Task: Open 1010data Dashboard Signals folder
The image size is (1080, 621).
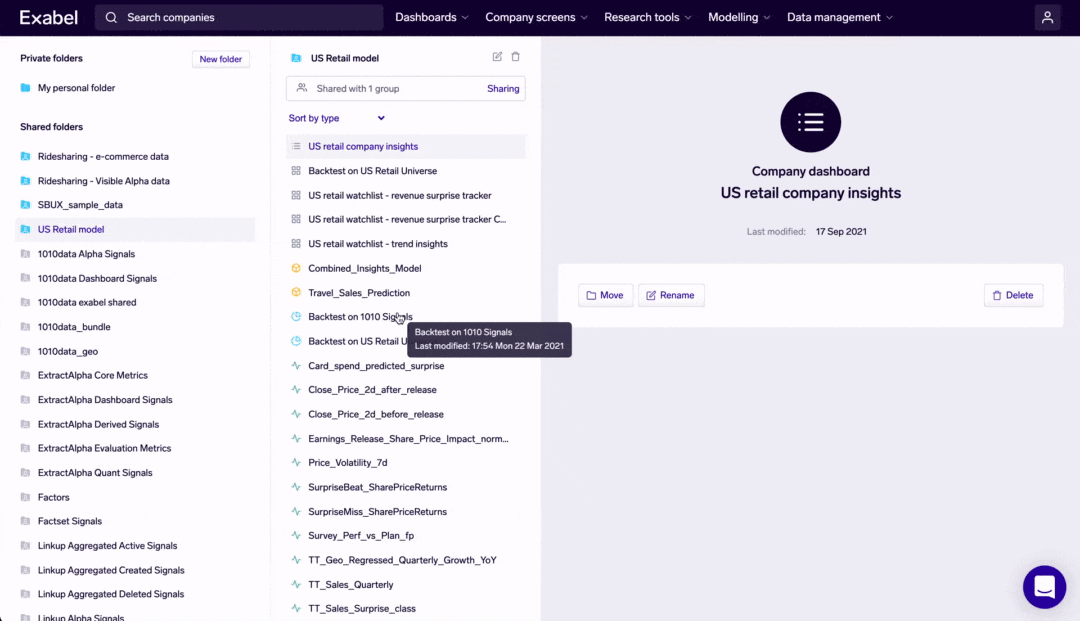Action: coord(97,278)
